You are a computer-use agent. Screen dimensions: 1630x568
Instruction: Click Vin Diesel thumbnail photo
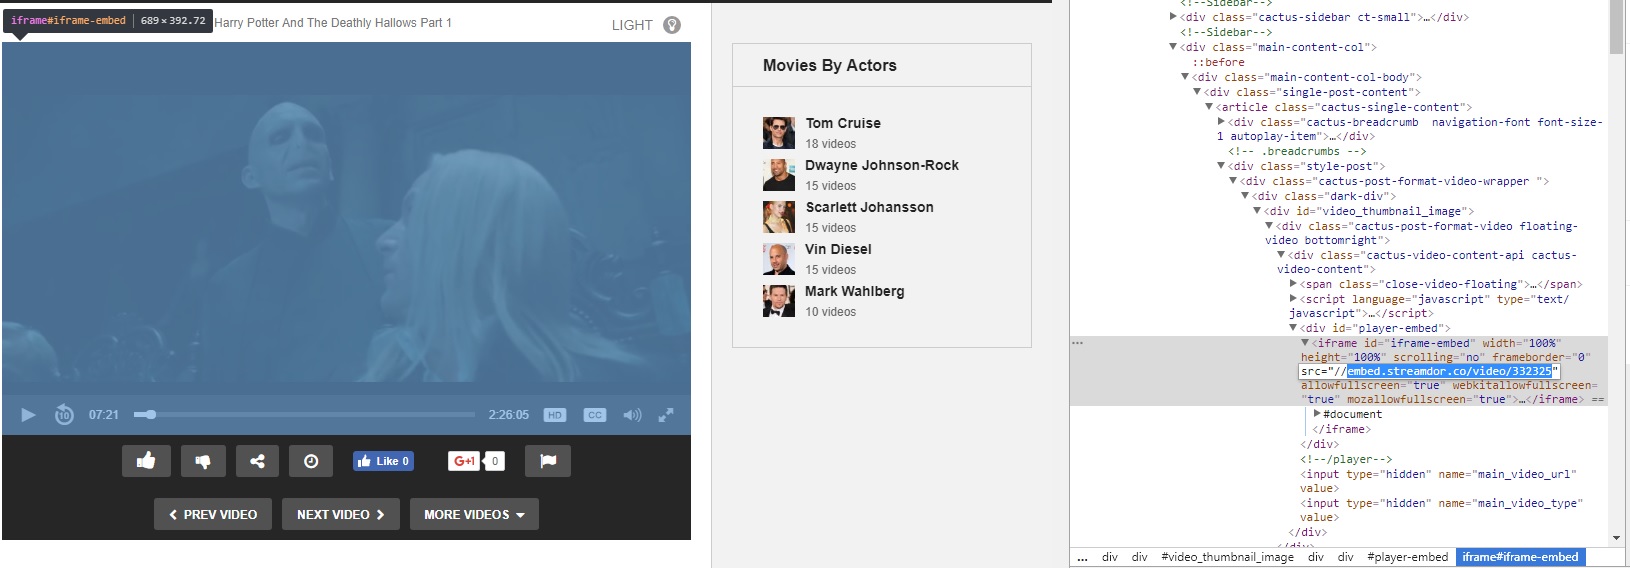[779, 259]
